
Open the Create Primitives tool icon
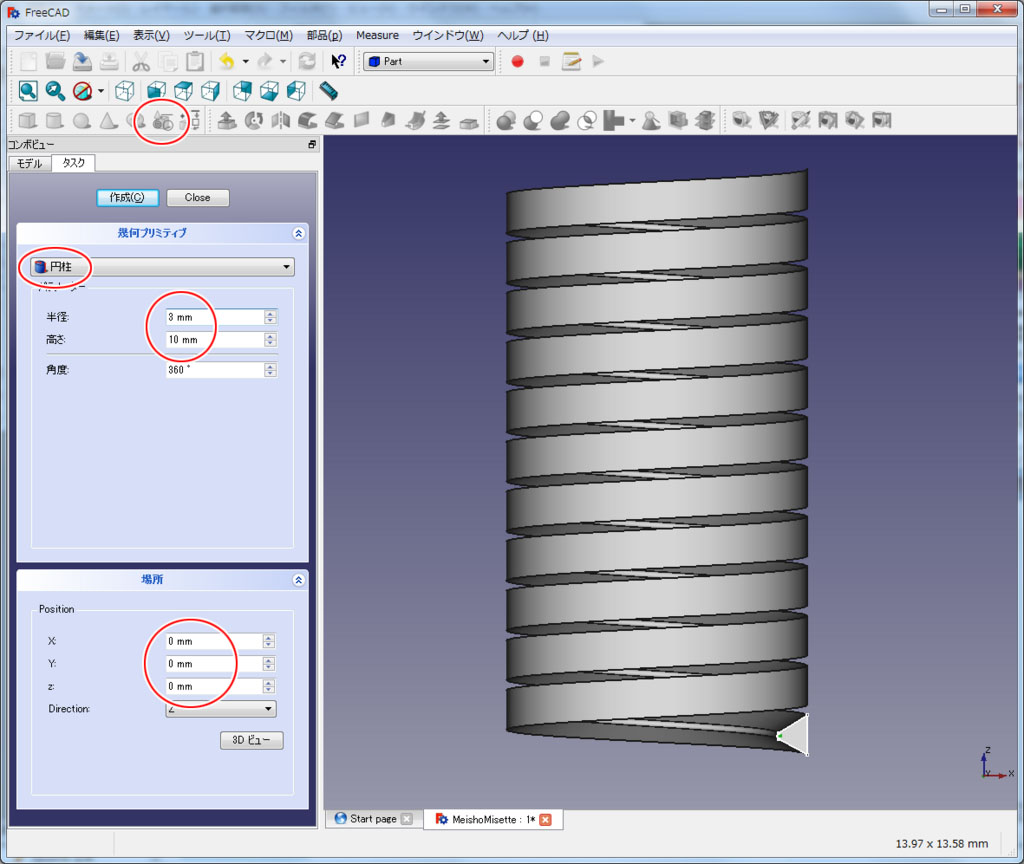pos(163,121)
